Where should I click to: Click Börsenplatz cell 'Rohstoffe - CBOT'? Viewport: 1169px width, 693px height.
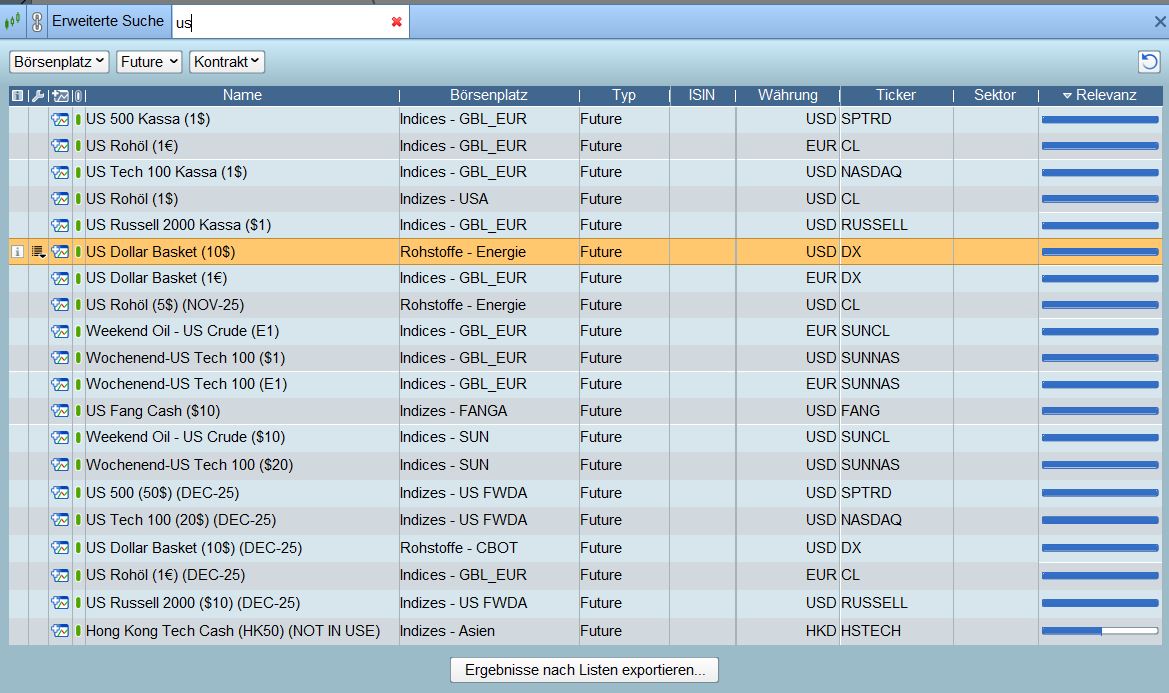459,548
